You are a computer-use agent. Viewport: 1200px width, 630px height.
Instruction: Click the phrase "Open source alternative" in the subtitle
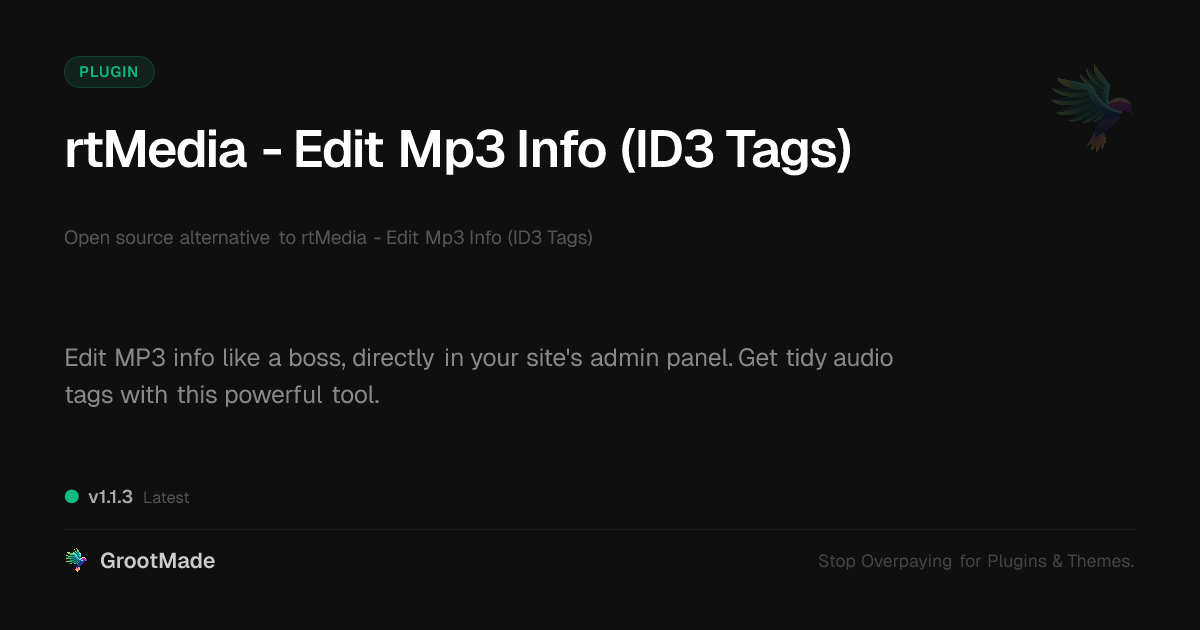167,238
